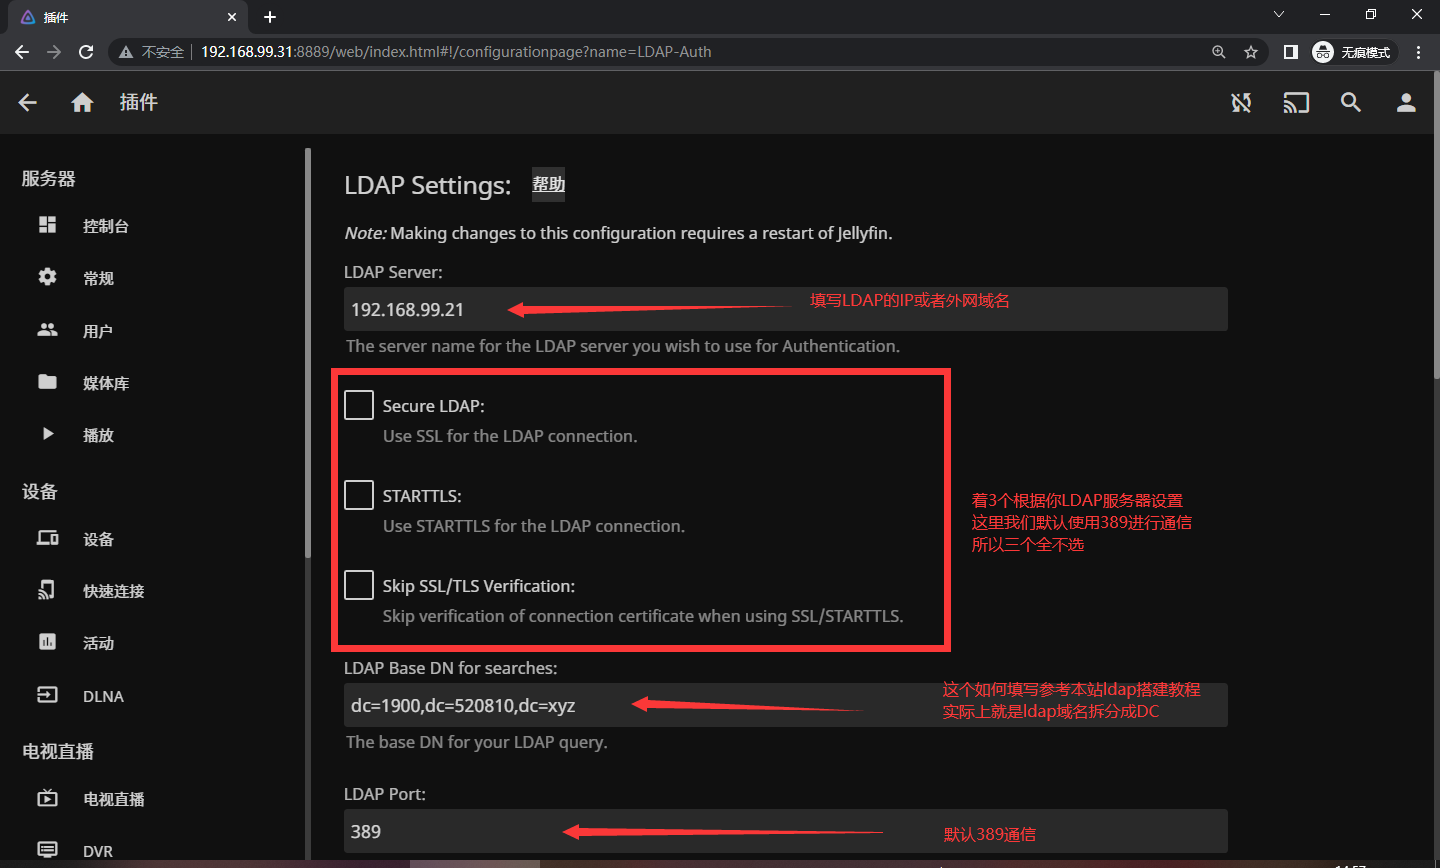Bookmark this page with star icon
1440x868 pixels.
click(x=1251, y=52)
